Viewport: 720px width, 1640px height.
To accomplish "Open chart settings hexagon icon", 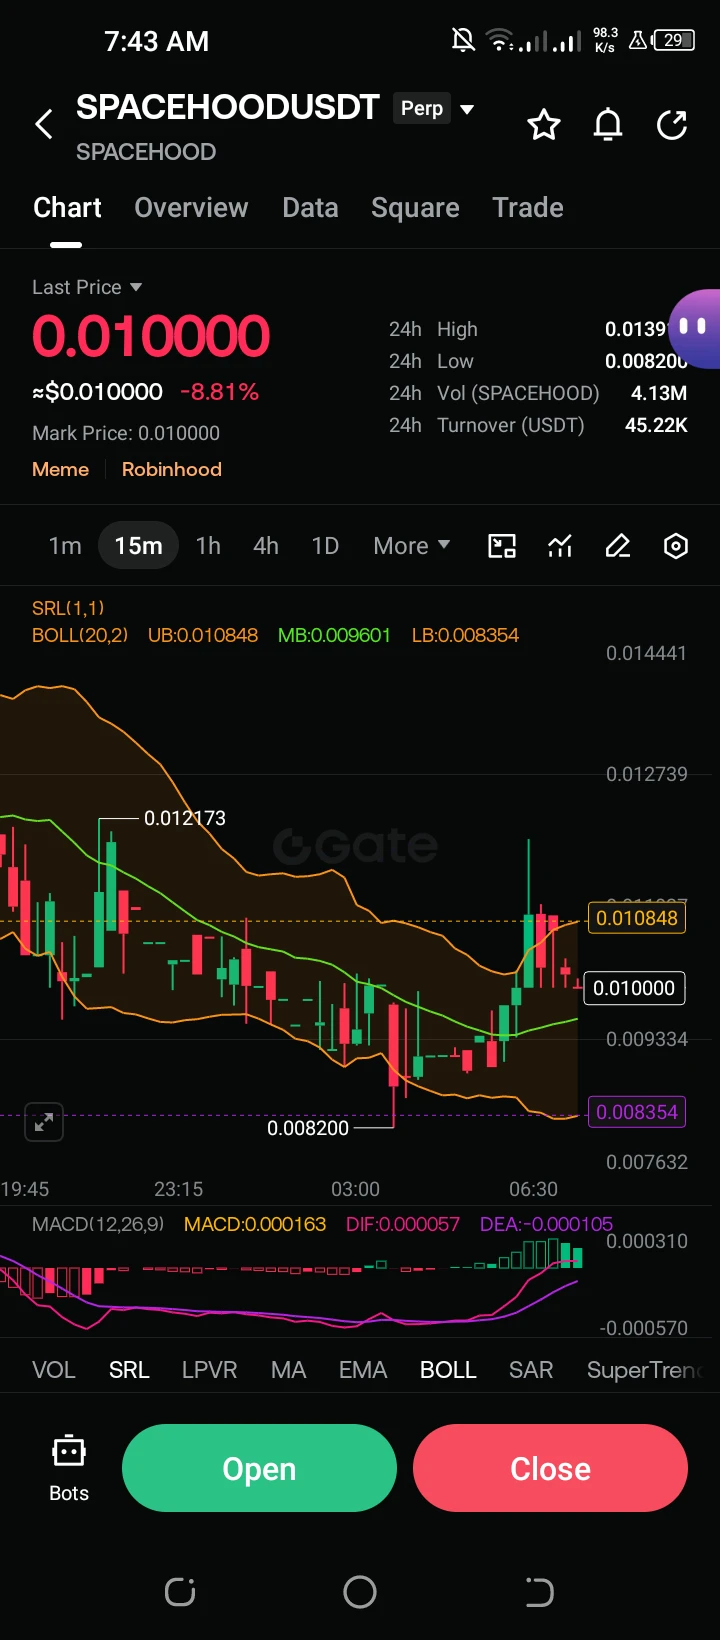I will (676, 546).
